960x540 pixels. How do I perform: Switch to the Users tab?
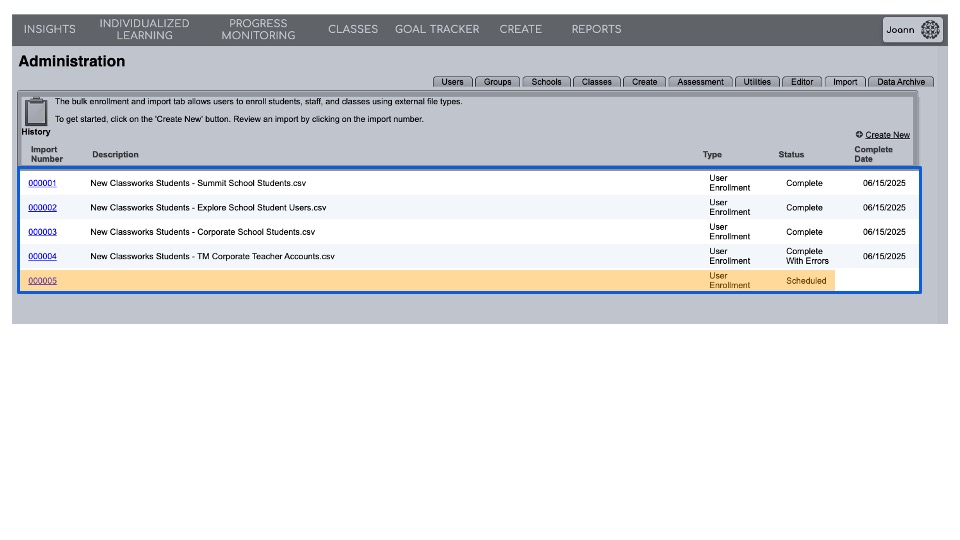coord(452,82)
